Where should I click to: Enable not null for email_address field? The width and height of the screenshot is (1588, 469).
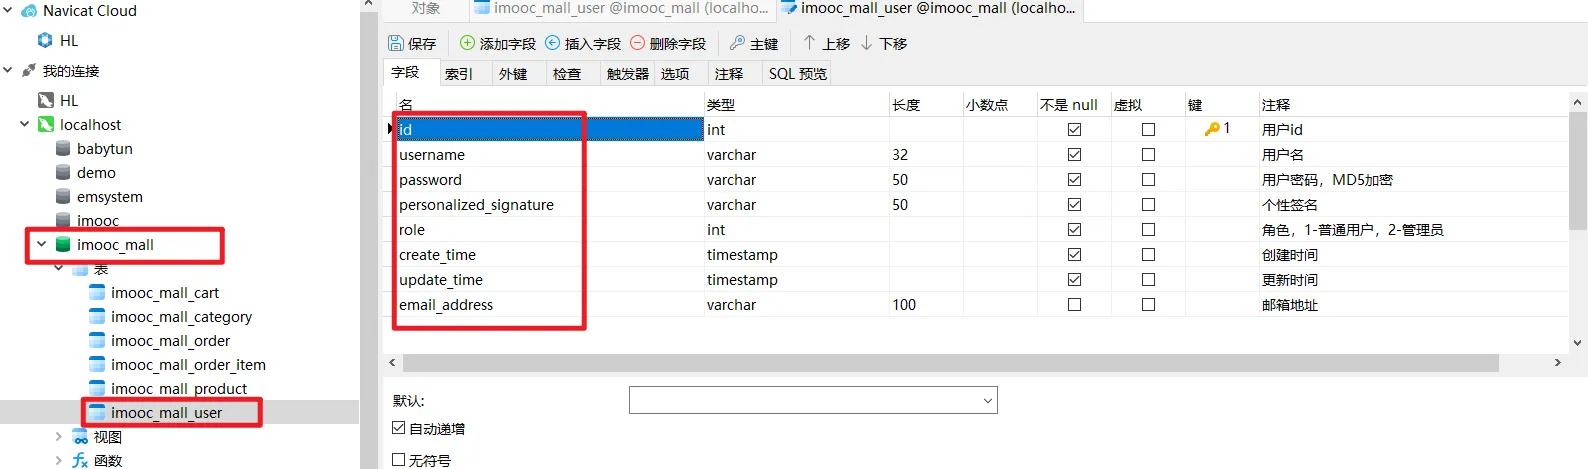click(1074, 304)
